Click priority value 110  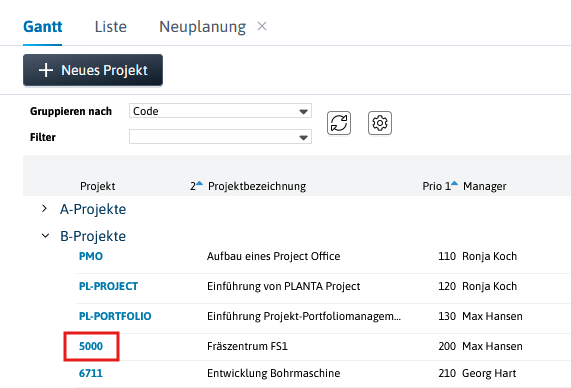pos(447,256)
